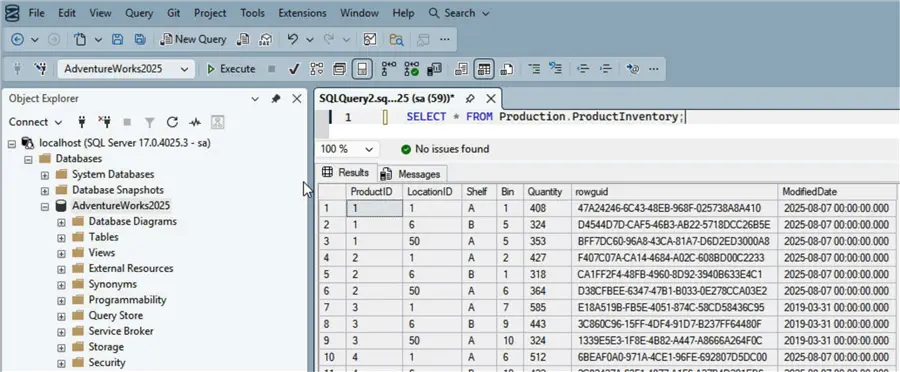The image size is (900, 372).
Task: Parse the query with the checkmark icon
Action: tap(294, 69)
